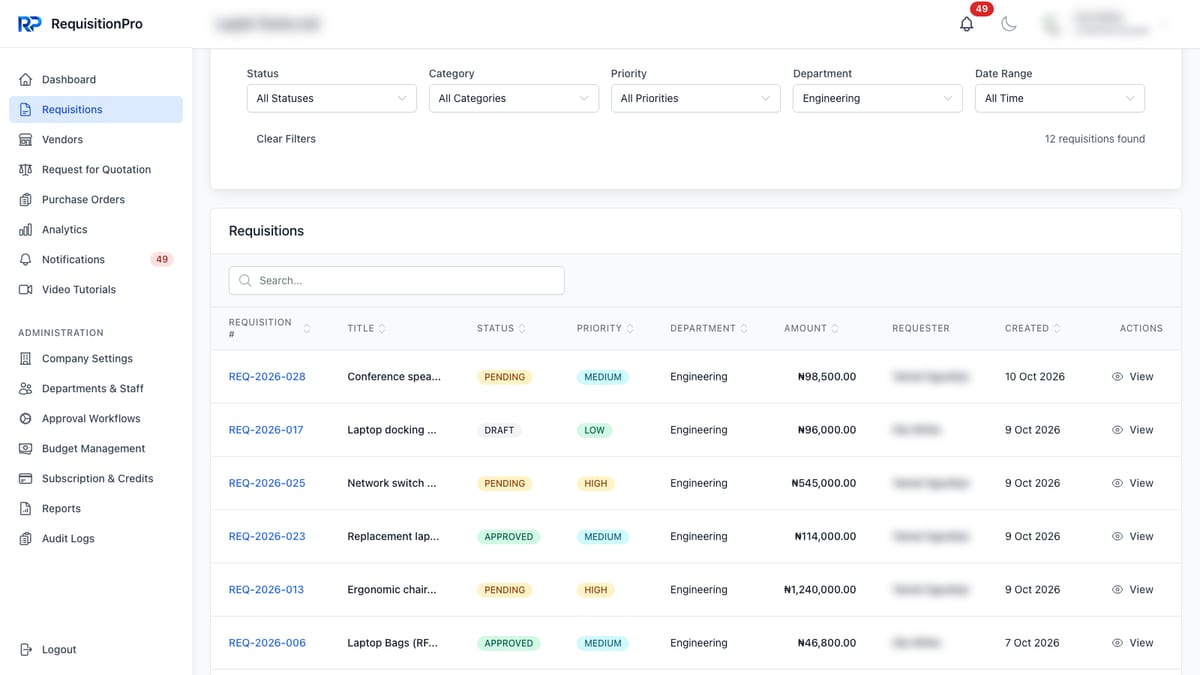Open requisition REQ-2026-006 link
The height and width of the screenshot is (675, 1200).
pos(267,643)
